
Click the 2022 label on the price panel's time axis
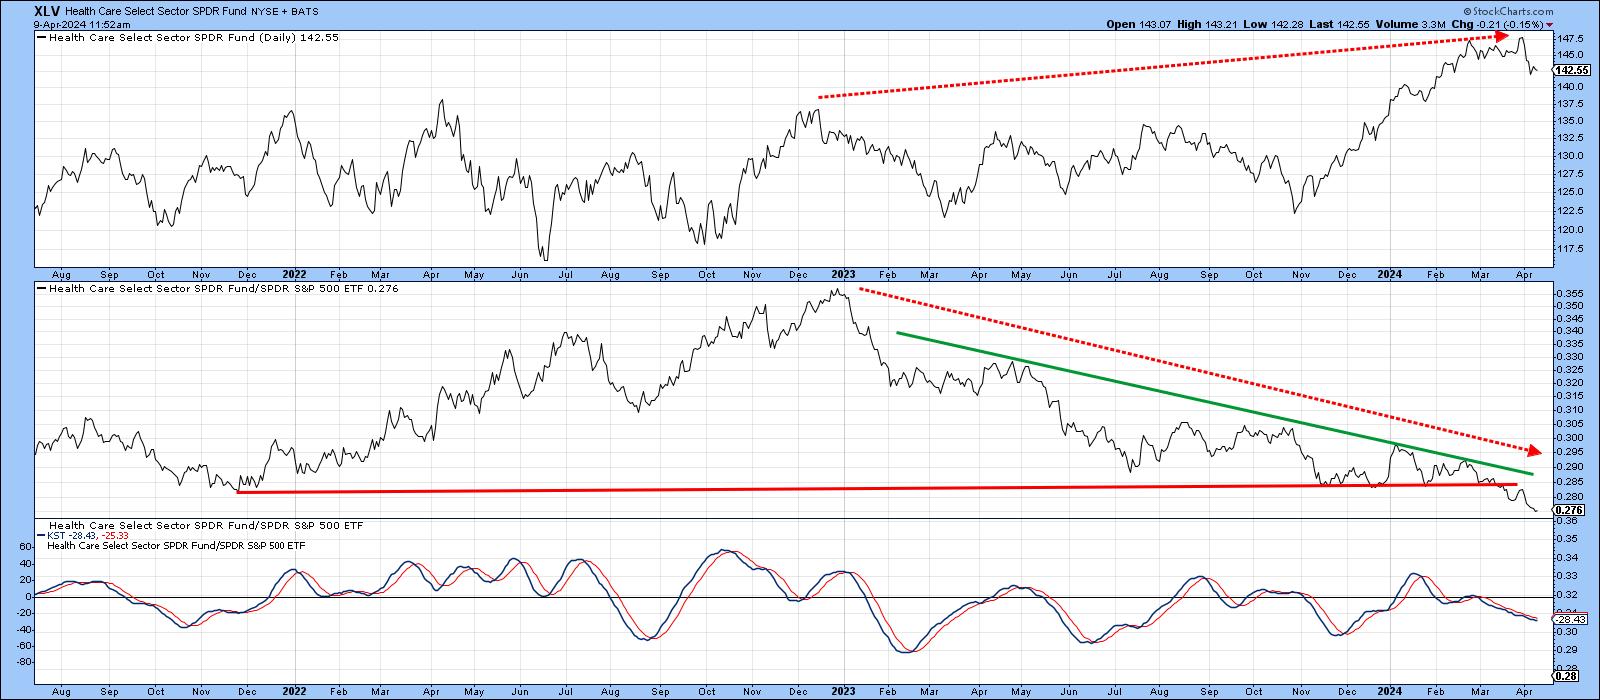294,274
